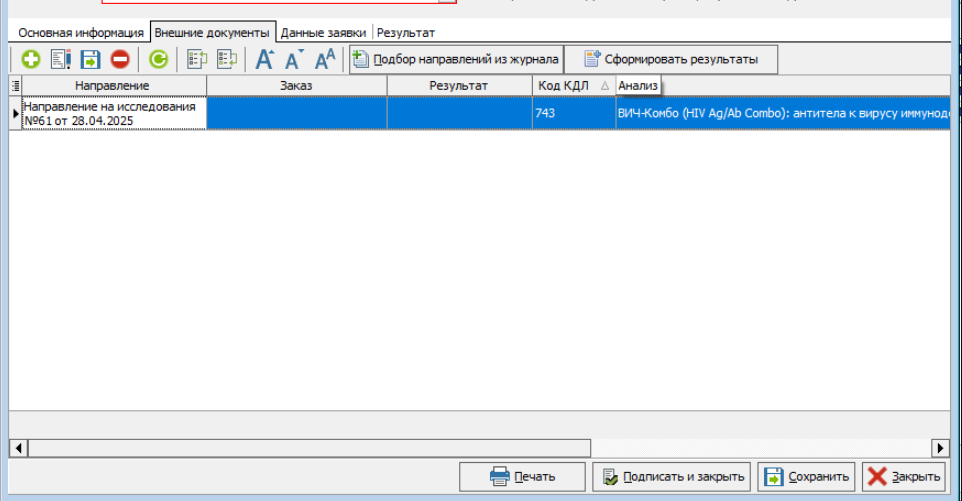Click the green add record icon
The height and width of the screenshot is (501, 962).
click(30, 60)
